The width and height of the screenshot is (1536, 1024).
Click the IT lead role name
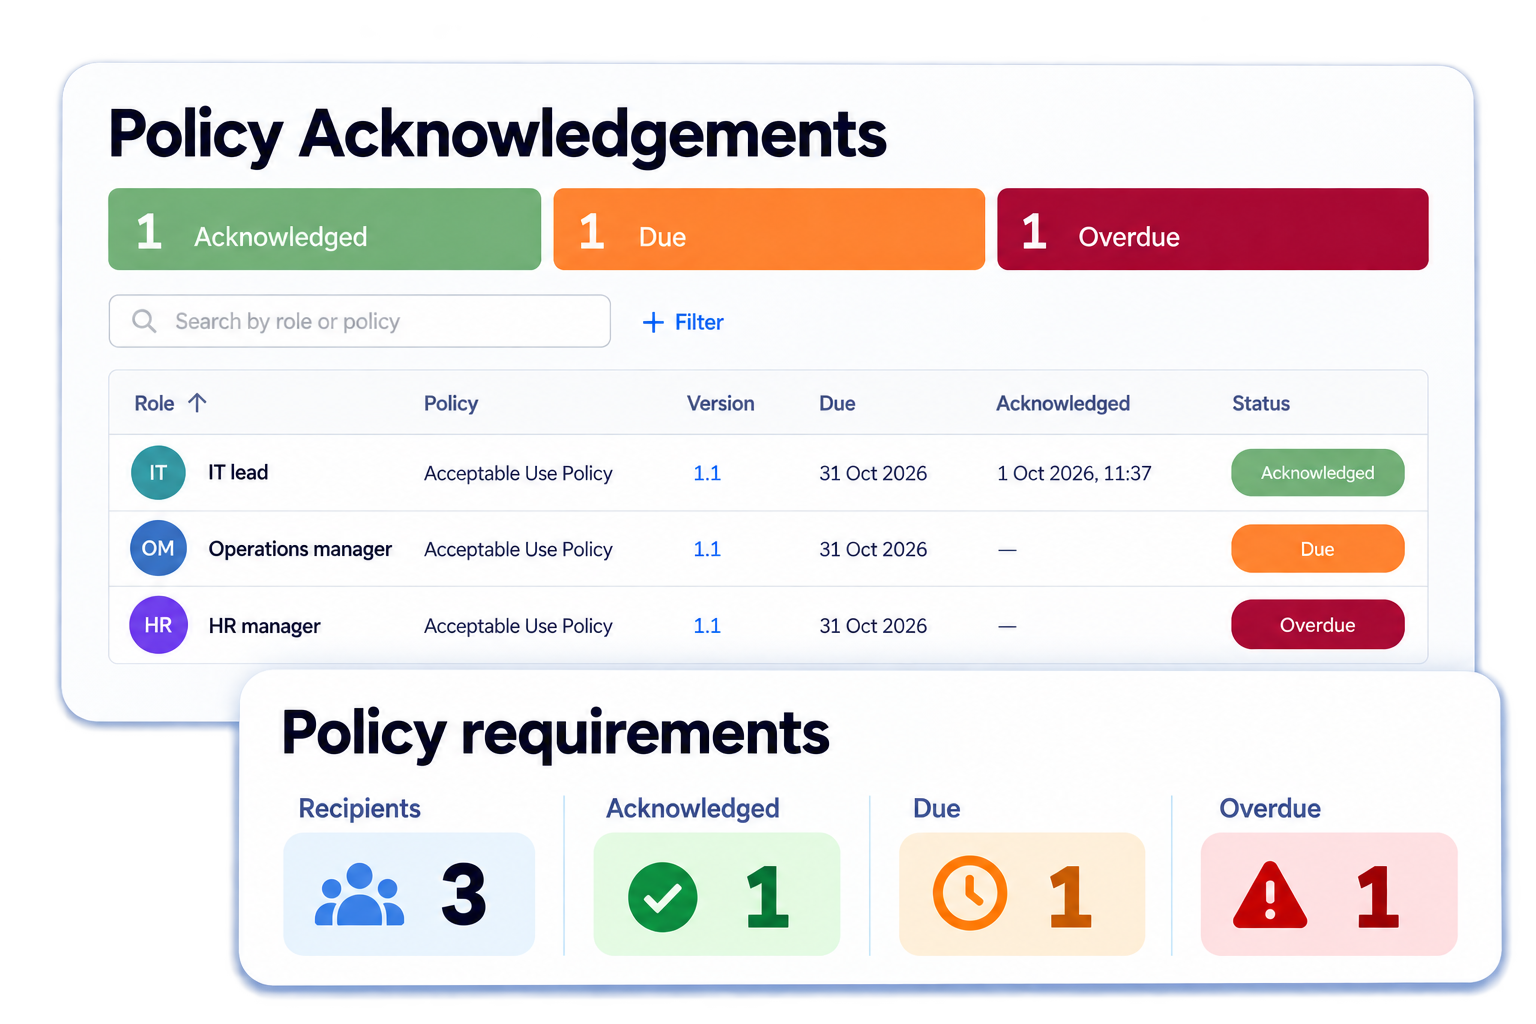[238, 472]
